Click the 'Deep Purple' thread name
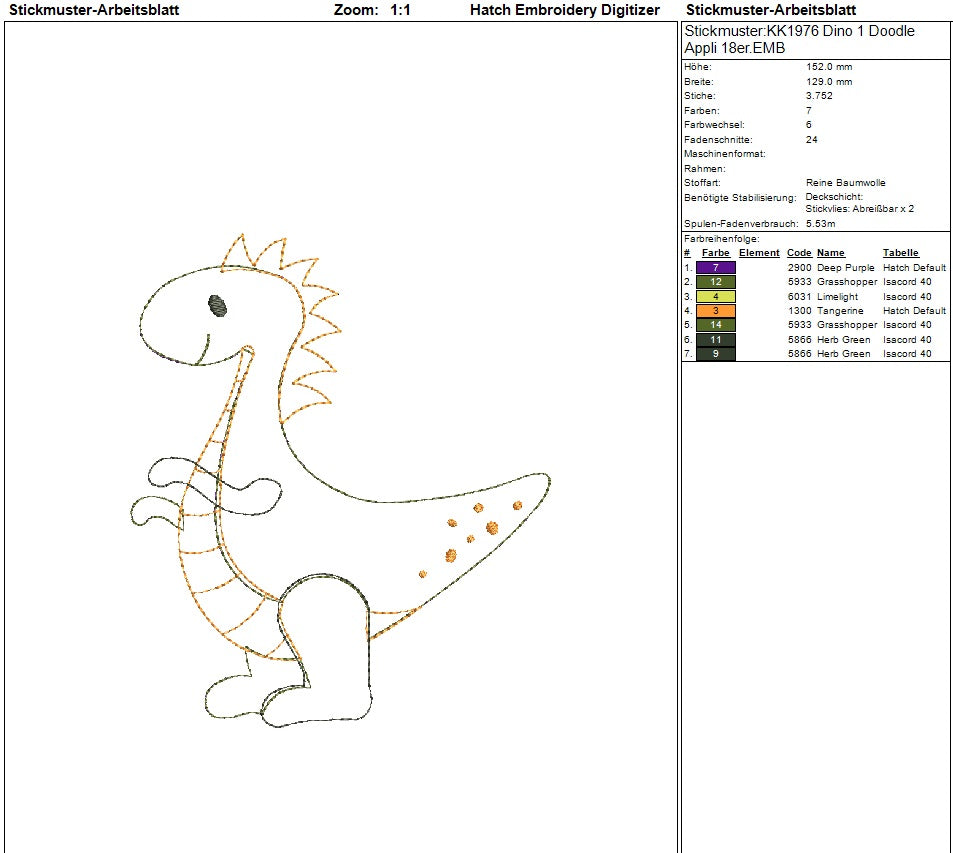 coord(845,268)
